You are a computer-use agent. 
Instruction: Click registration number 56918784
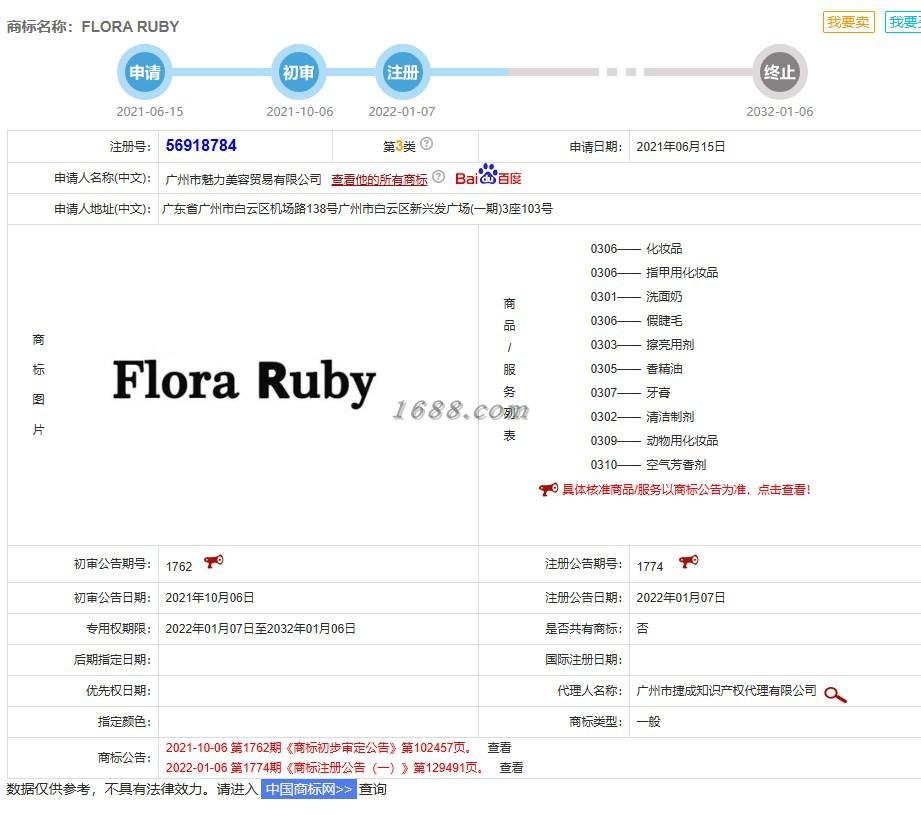tap(201, 146)
